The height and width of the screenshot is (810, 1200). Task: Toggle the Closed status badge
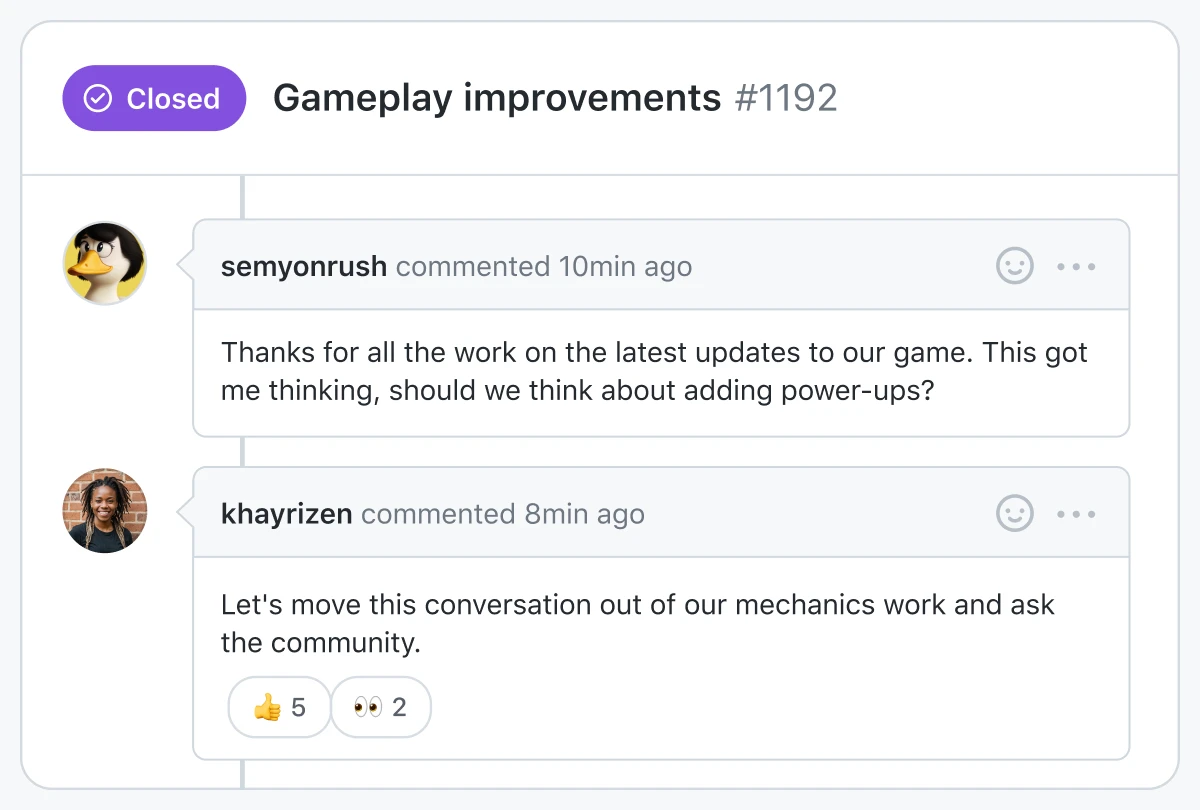(x=154, y=98)
